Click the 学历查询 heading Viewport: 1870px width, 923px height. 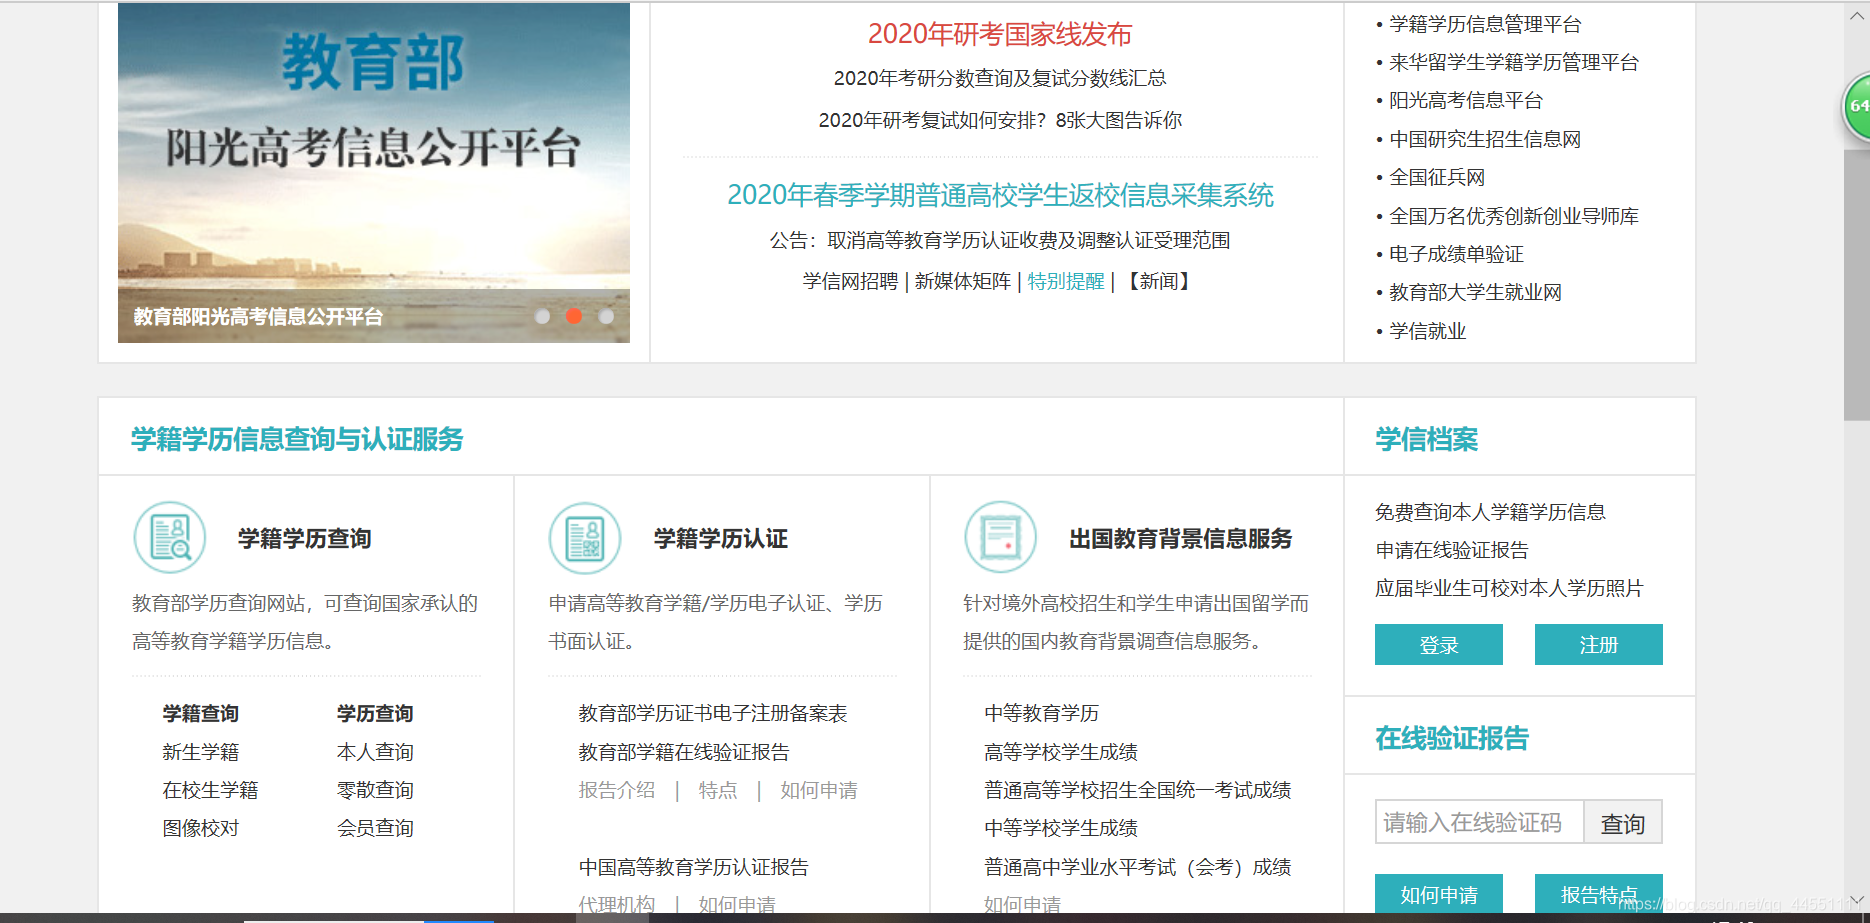(375, 713)
